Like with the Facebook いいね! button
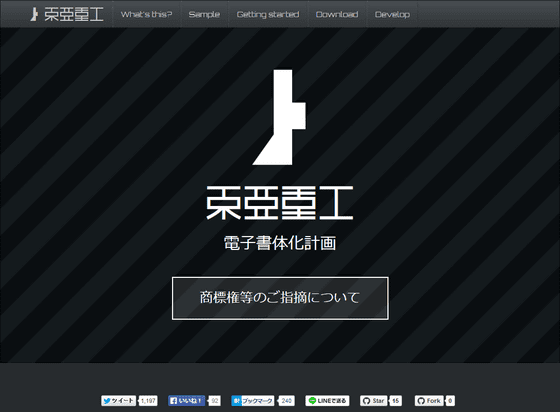This screenshot has width=560, height=412. (x=186, y=401)
